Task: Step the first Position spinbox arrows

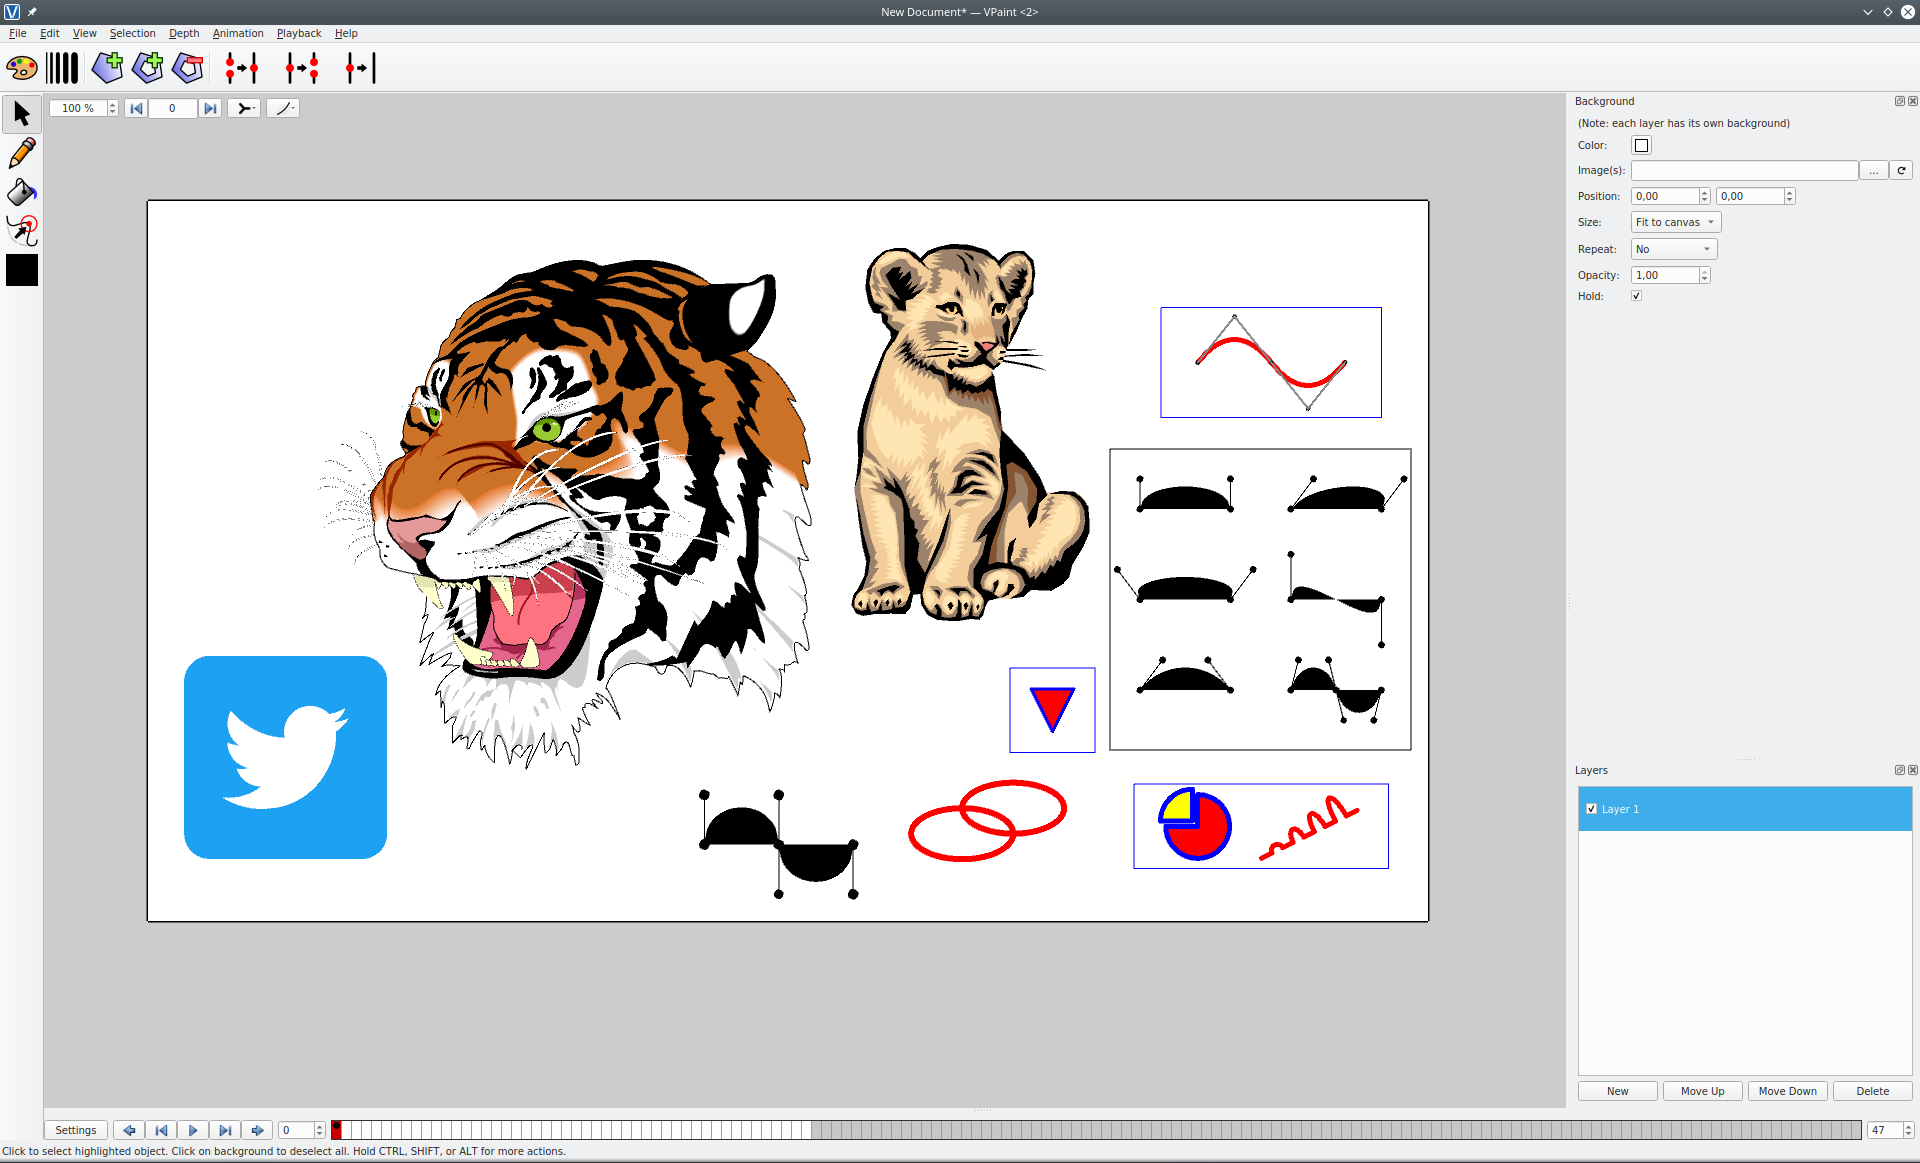Action: (1704, 196)
